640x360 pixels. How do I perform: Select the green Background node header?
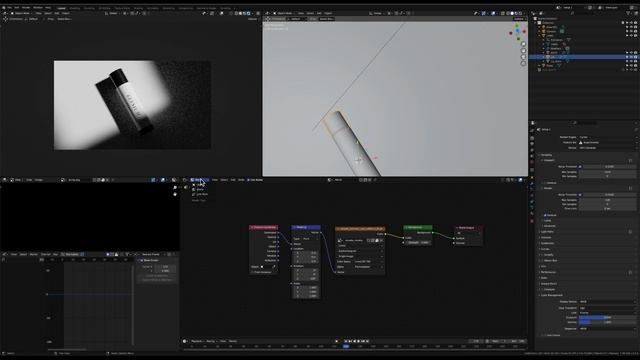[418, 227]
